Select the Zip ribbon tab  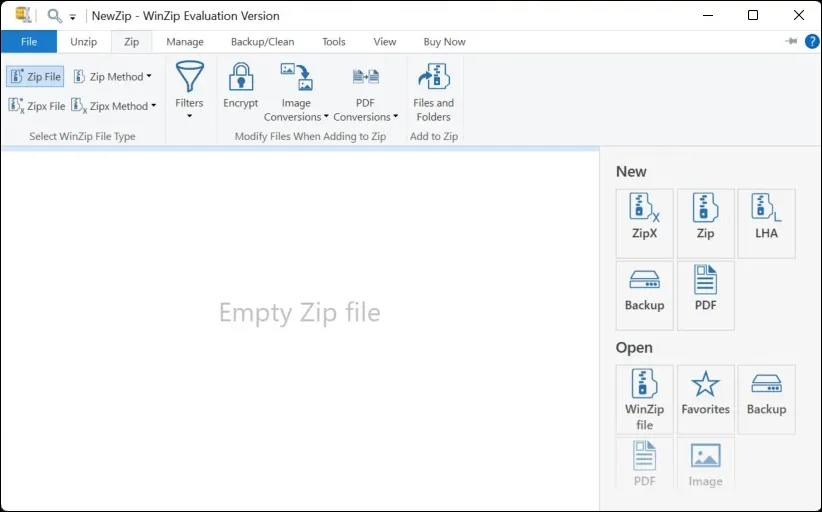pos(132,41)
